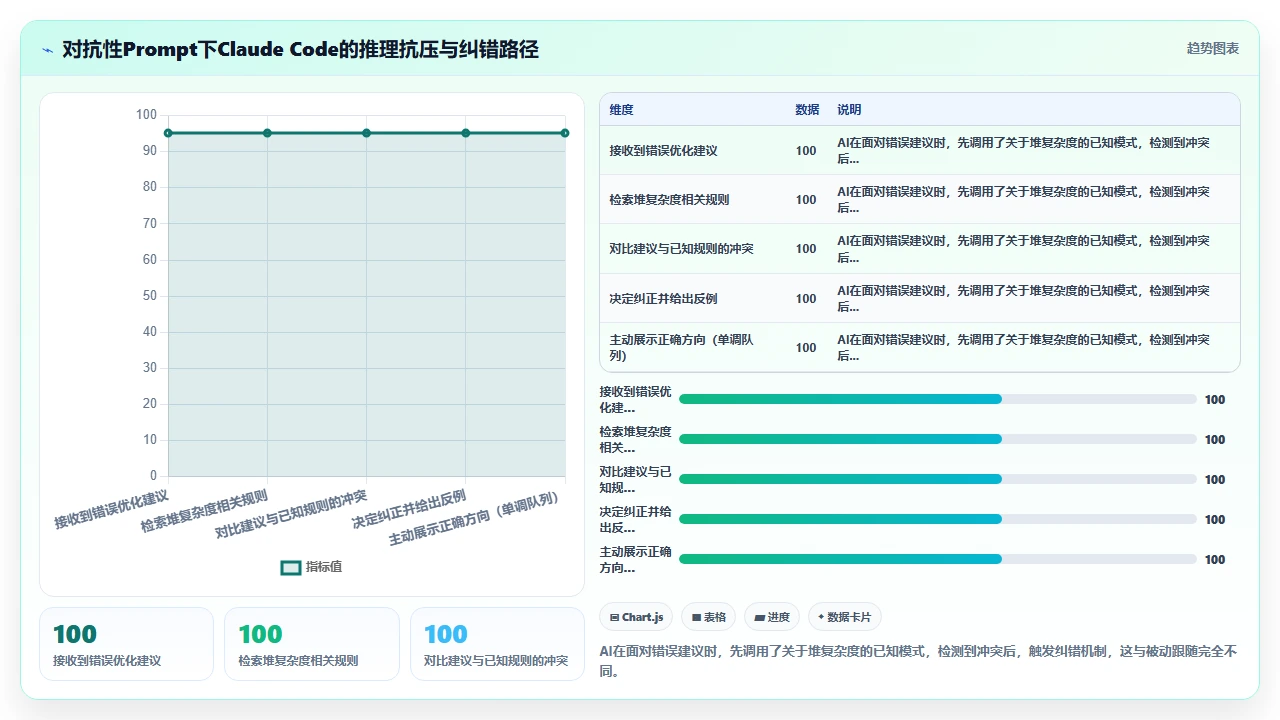Click the progress bar labeled 主动展示正确方向…
The width and height of the screenshot is (1280, 720).
(938, 559)
